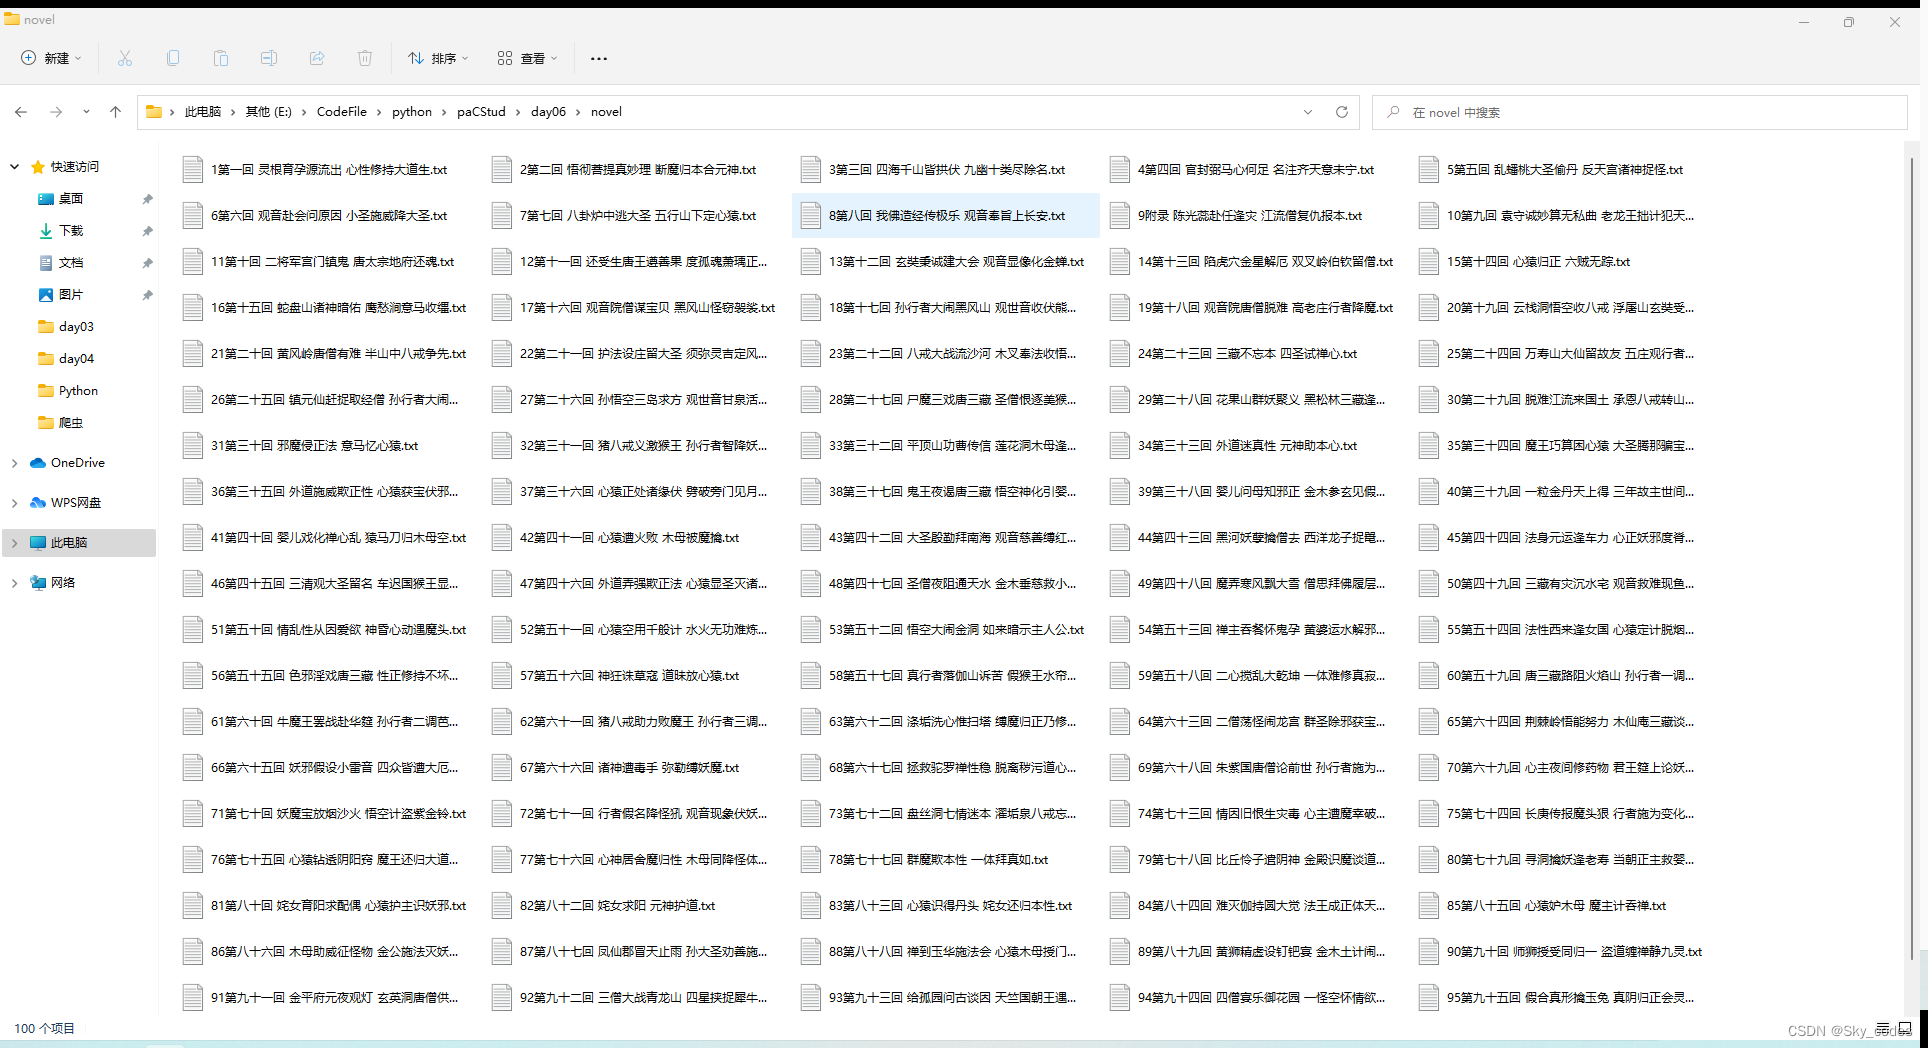The image size is (1928, 1048).
Task: Click the Share icon in toolbar
Action: (x=317, y=58)
